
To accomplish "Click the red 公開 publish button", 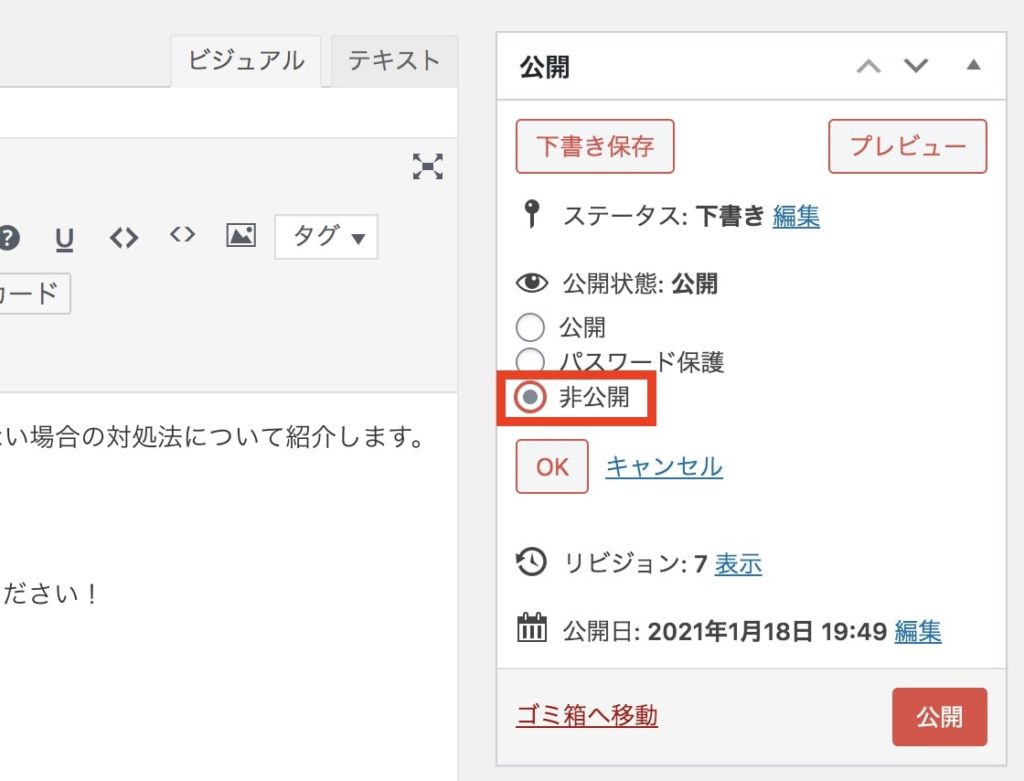I will point(940,716).
